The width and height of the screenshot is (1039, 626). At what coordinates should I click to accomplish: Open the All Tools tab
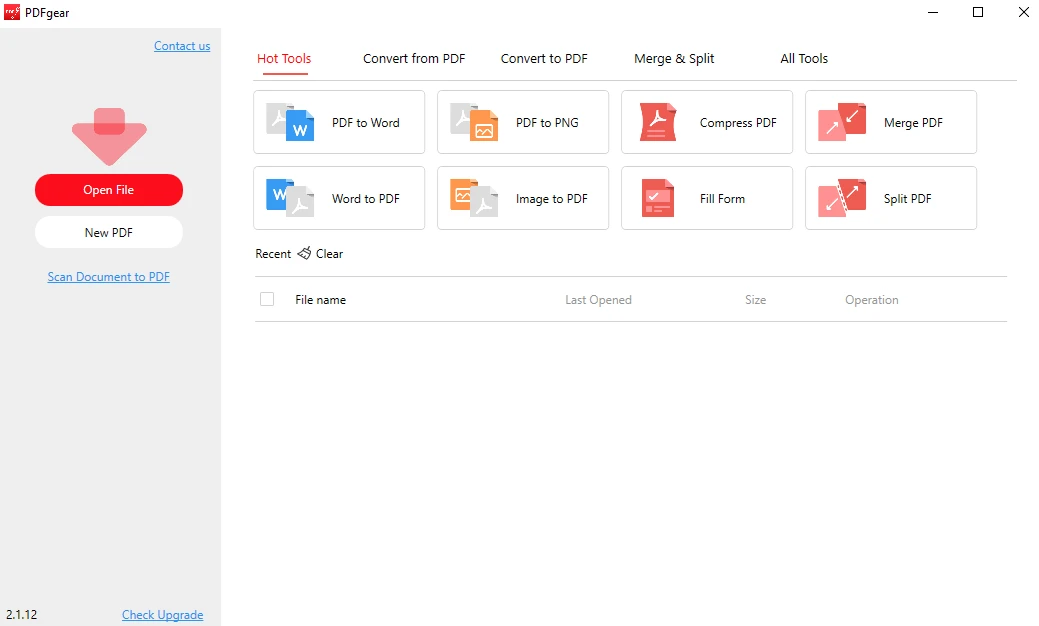coord(804,58)
